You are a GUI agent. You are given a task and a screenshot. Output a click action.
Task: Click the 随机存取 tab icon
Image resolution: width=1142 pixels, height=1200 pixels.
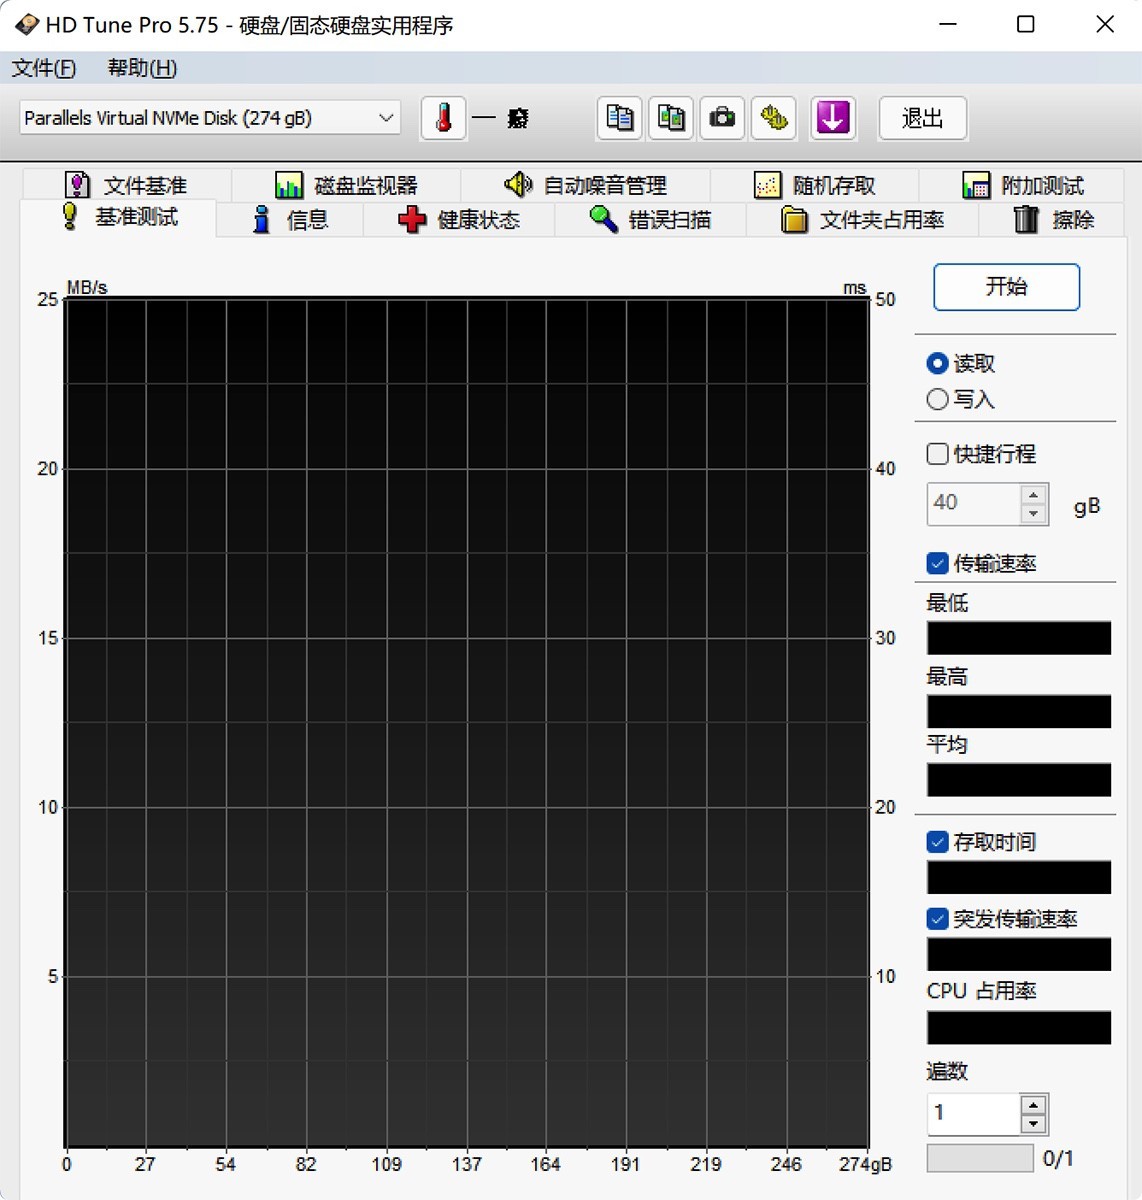[767, 185]
